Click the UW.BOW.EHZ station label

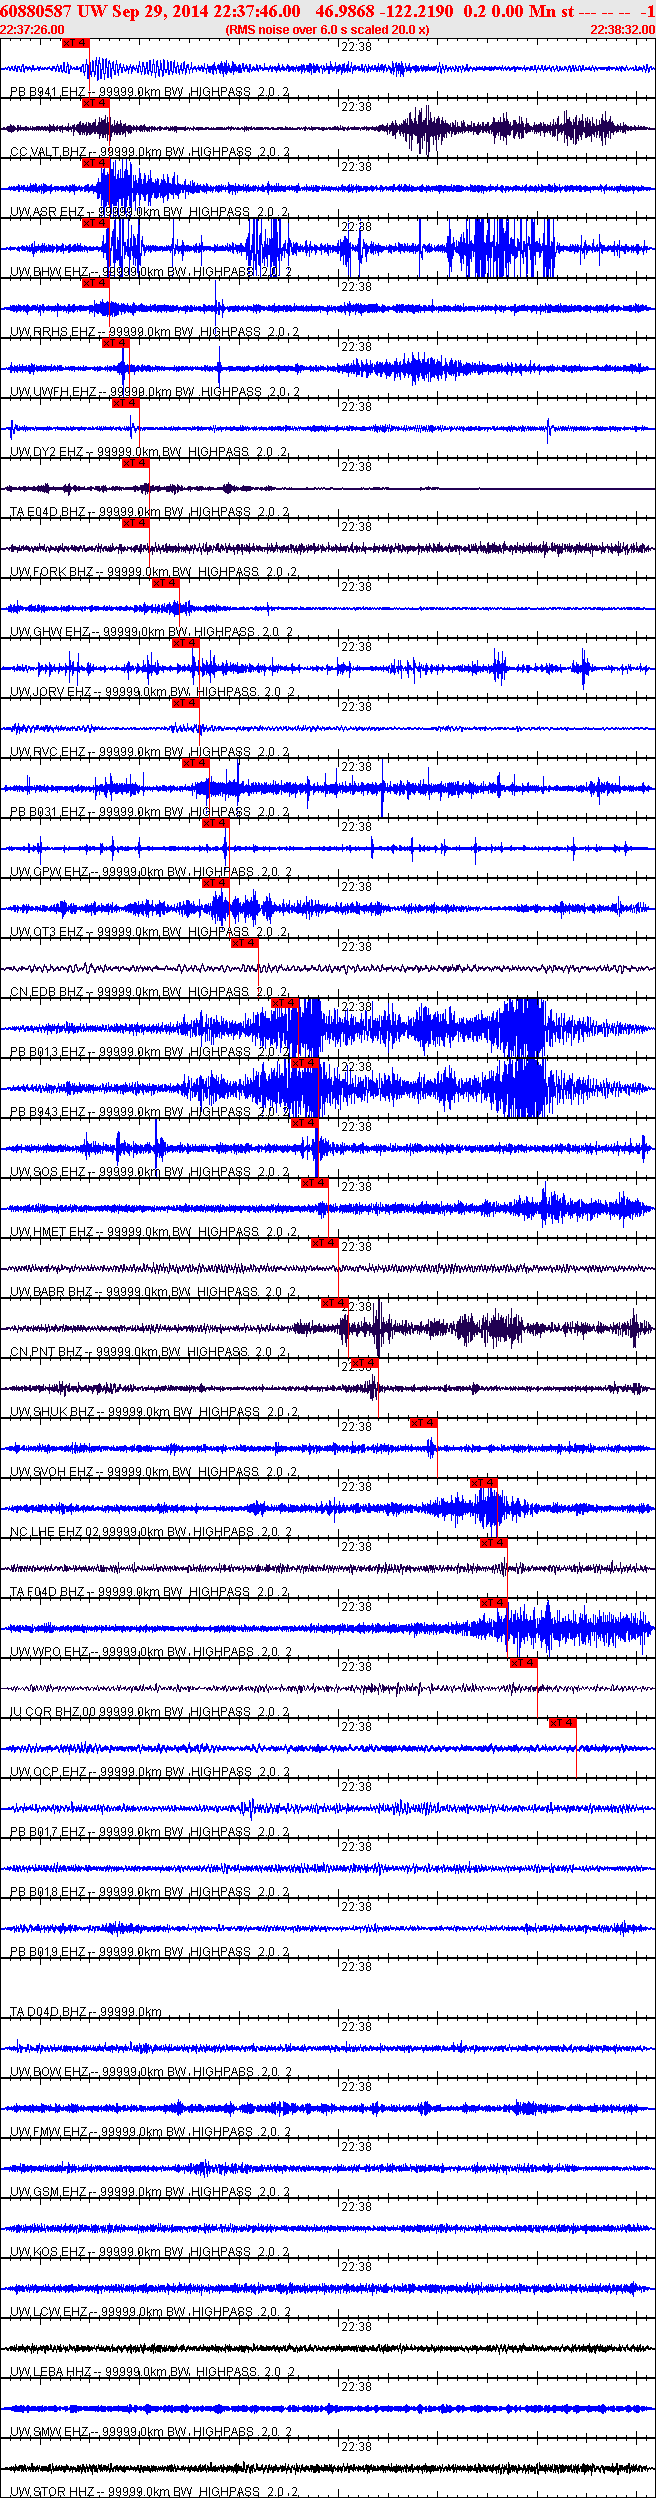[50, 2072]
